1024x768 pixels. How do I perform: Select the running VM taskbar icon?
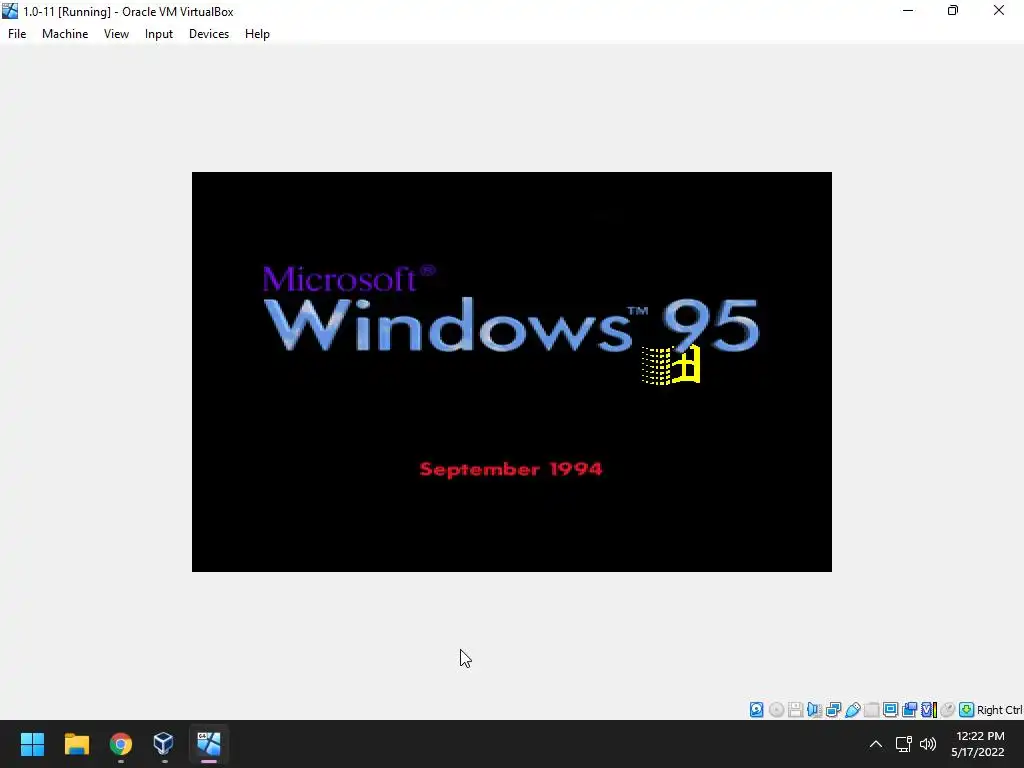208,743
